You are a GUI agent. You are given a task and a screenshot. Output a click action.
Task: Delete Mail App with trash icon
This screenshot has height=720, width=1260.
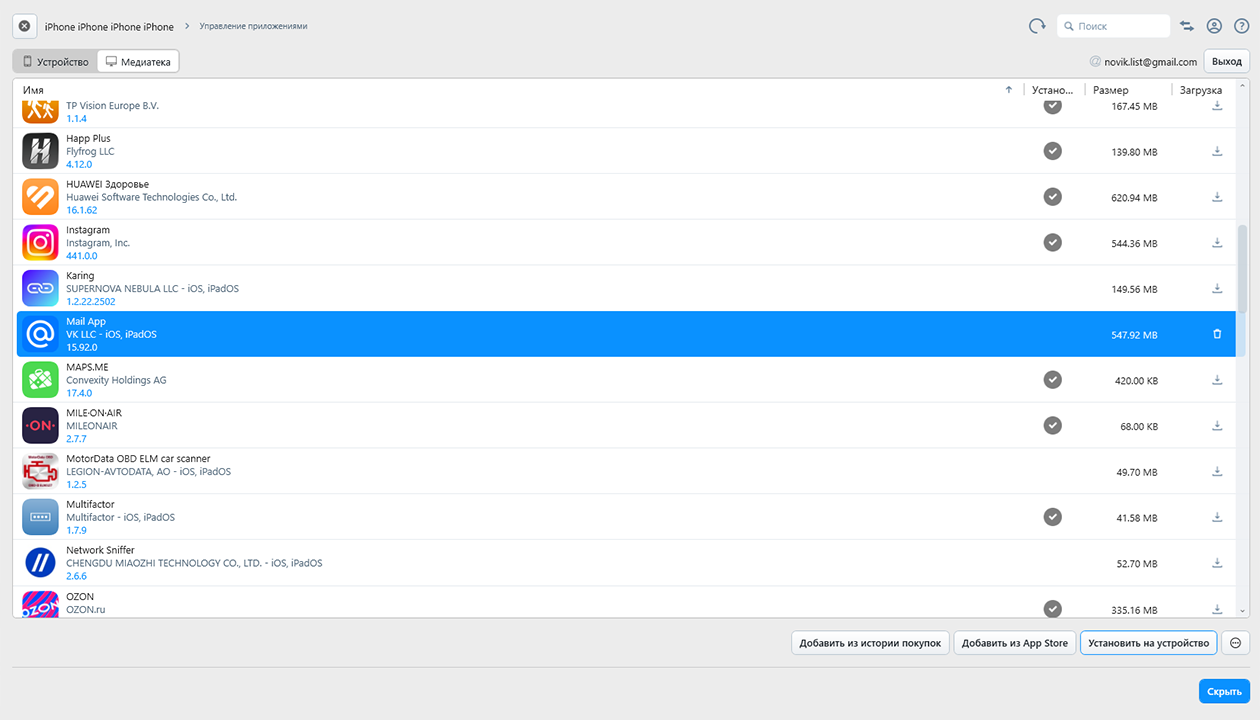(x=1217, y=334)
